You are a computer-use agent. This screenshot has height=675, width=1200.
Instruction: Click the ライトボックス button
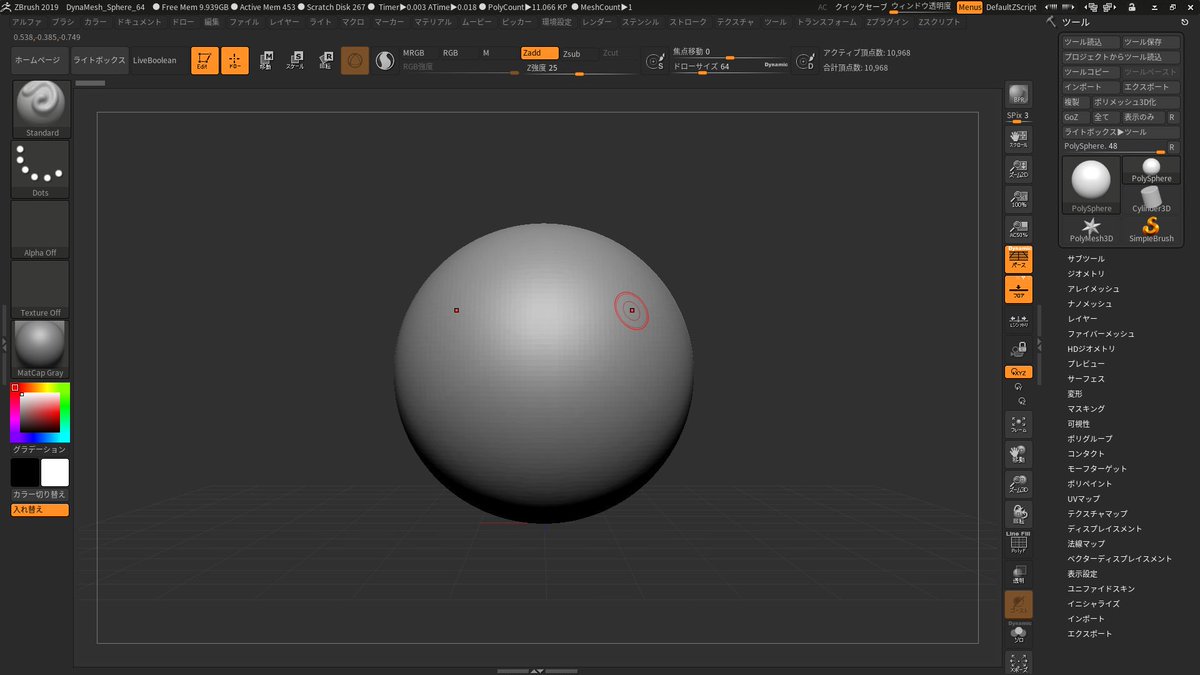pos(100,61)
